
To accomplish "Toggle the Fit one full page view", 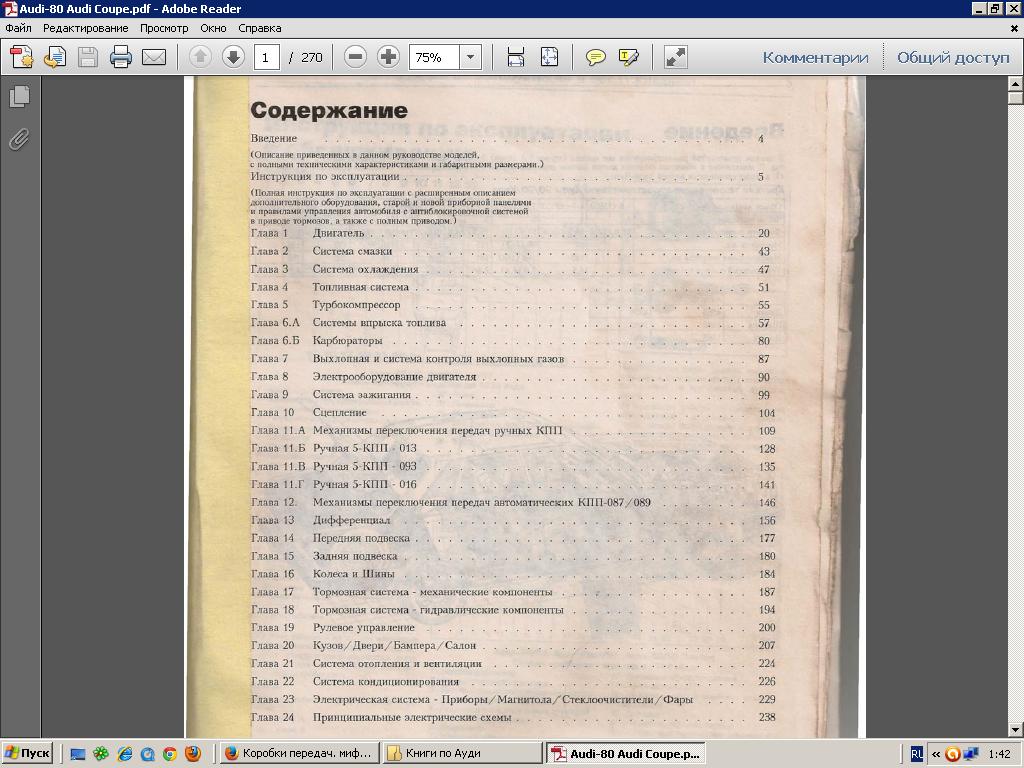I will coord(549,57).
